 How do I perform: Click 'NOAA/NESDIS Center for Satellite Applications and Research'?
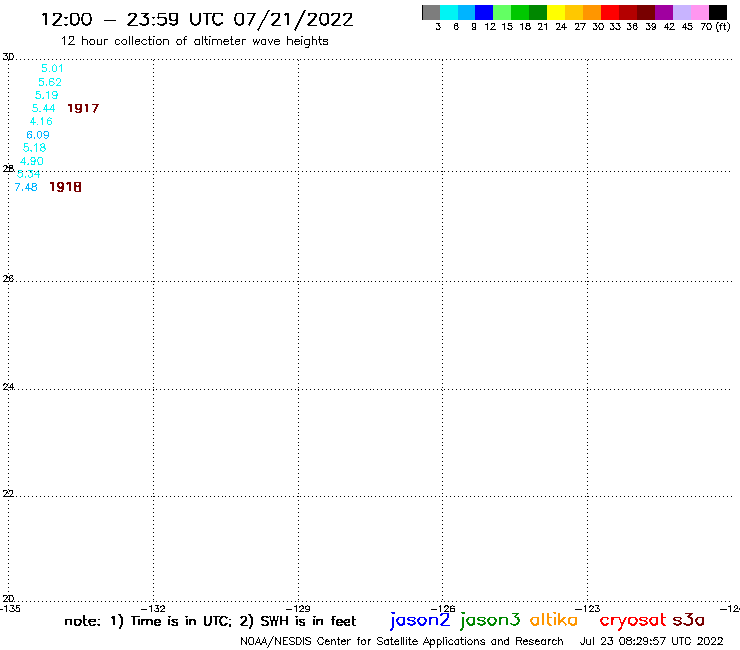coord(402,642)
